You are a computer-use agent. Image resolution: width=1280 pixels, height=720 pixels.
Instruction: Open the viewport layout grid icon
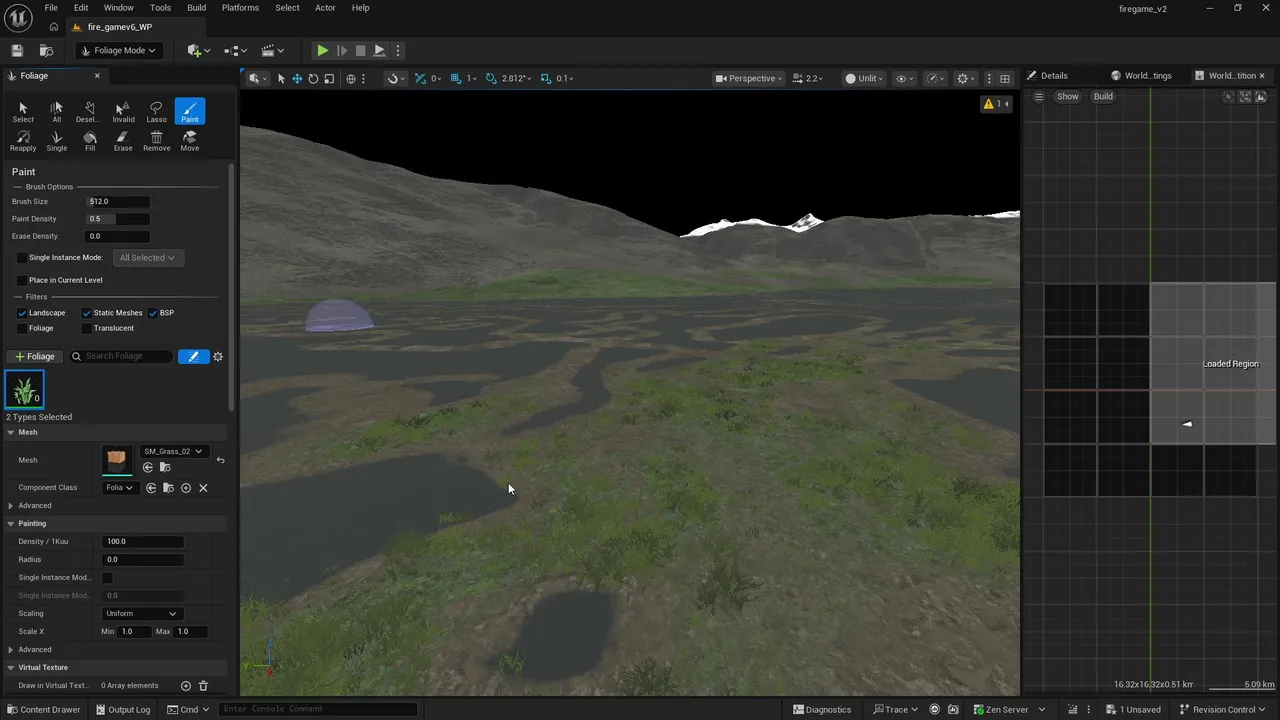point(1005,78)
